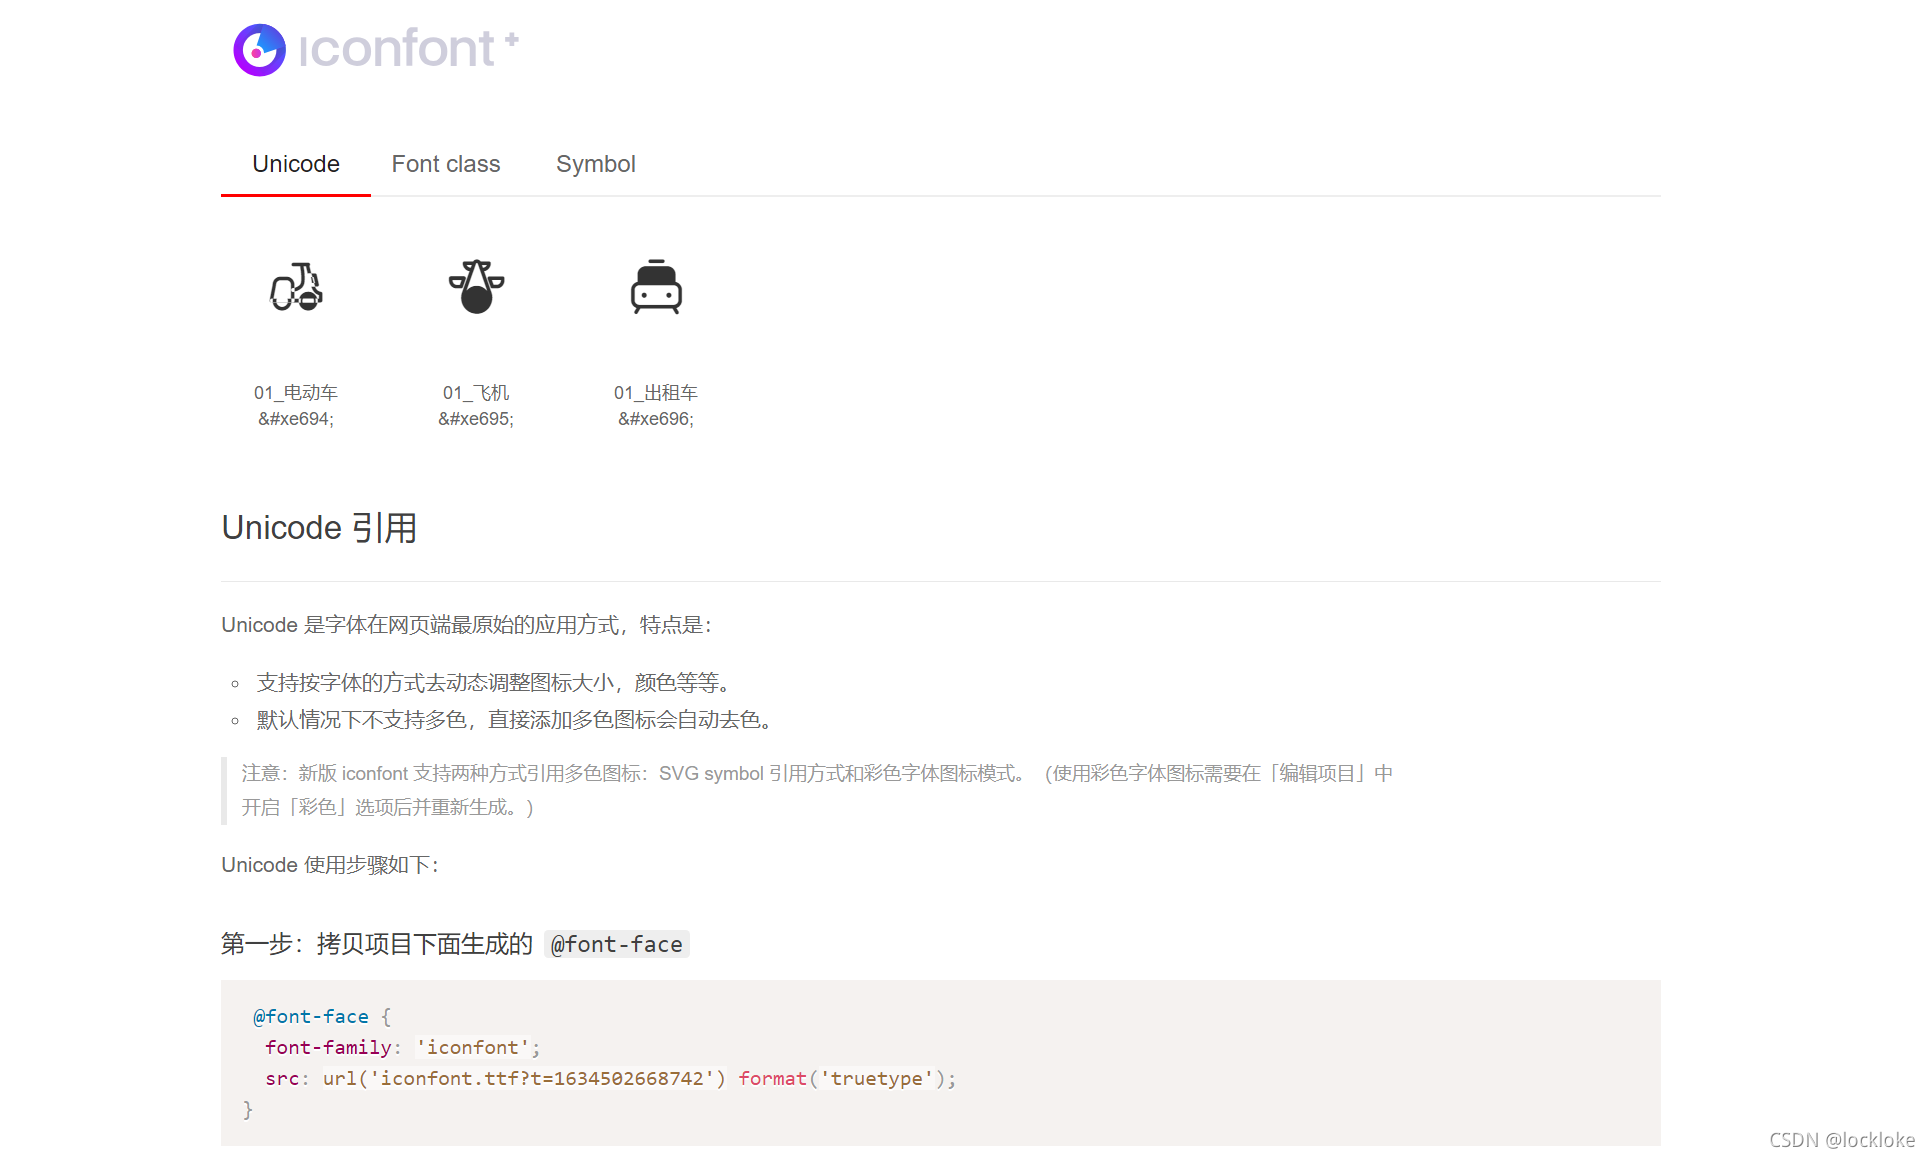This screenshot has width=1930, height=1158.
Task: Click the @font-face opening line in code
Action: coord(322,1016)
